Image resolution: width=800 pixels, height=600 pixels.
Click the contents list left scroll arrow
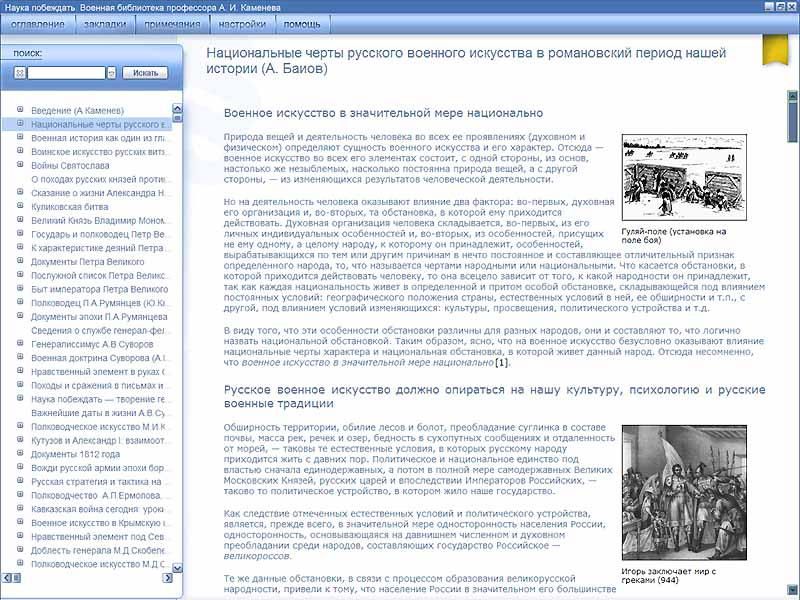pyautogui.click(x=7, y=579)
